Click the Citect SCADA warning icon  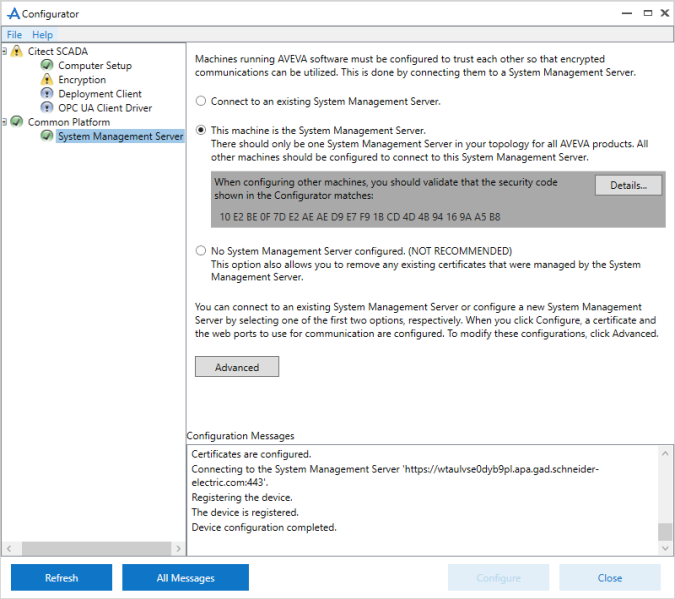point(17,52)
